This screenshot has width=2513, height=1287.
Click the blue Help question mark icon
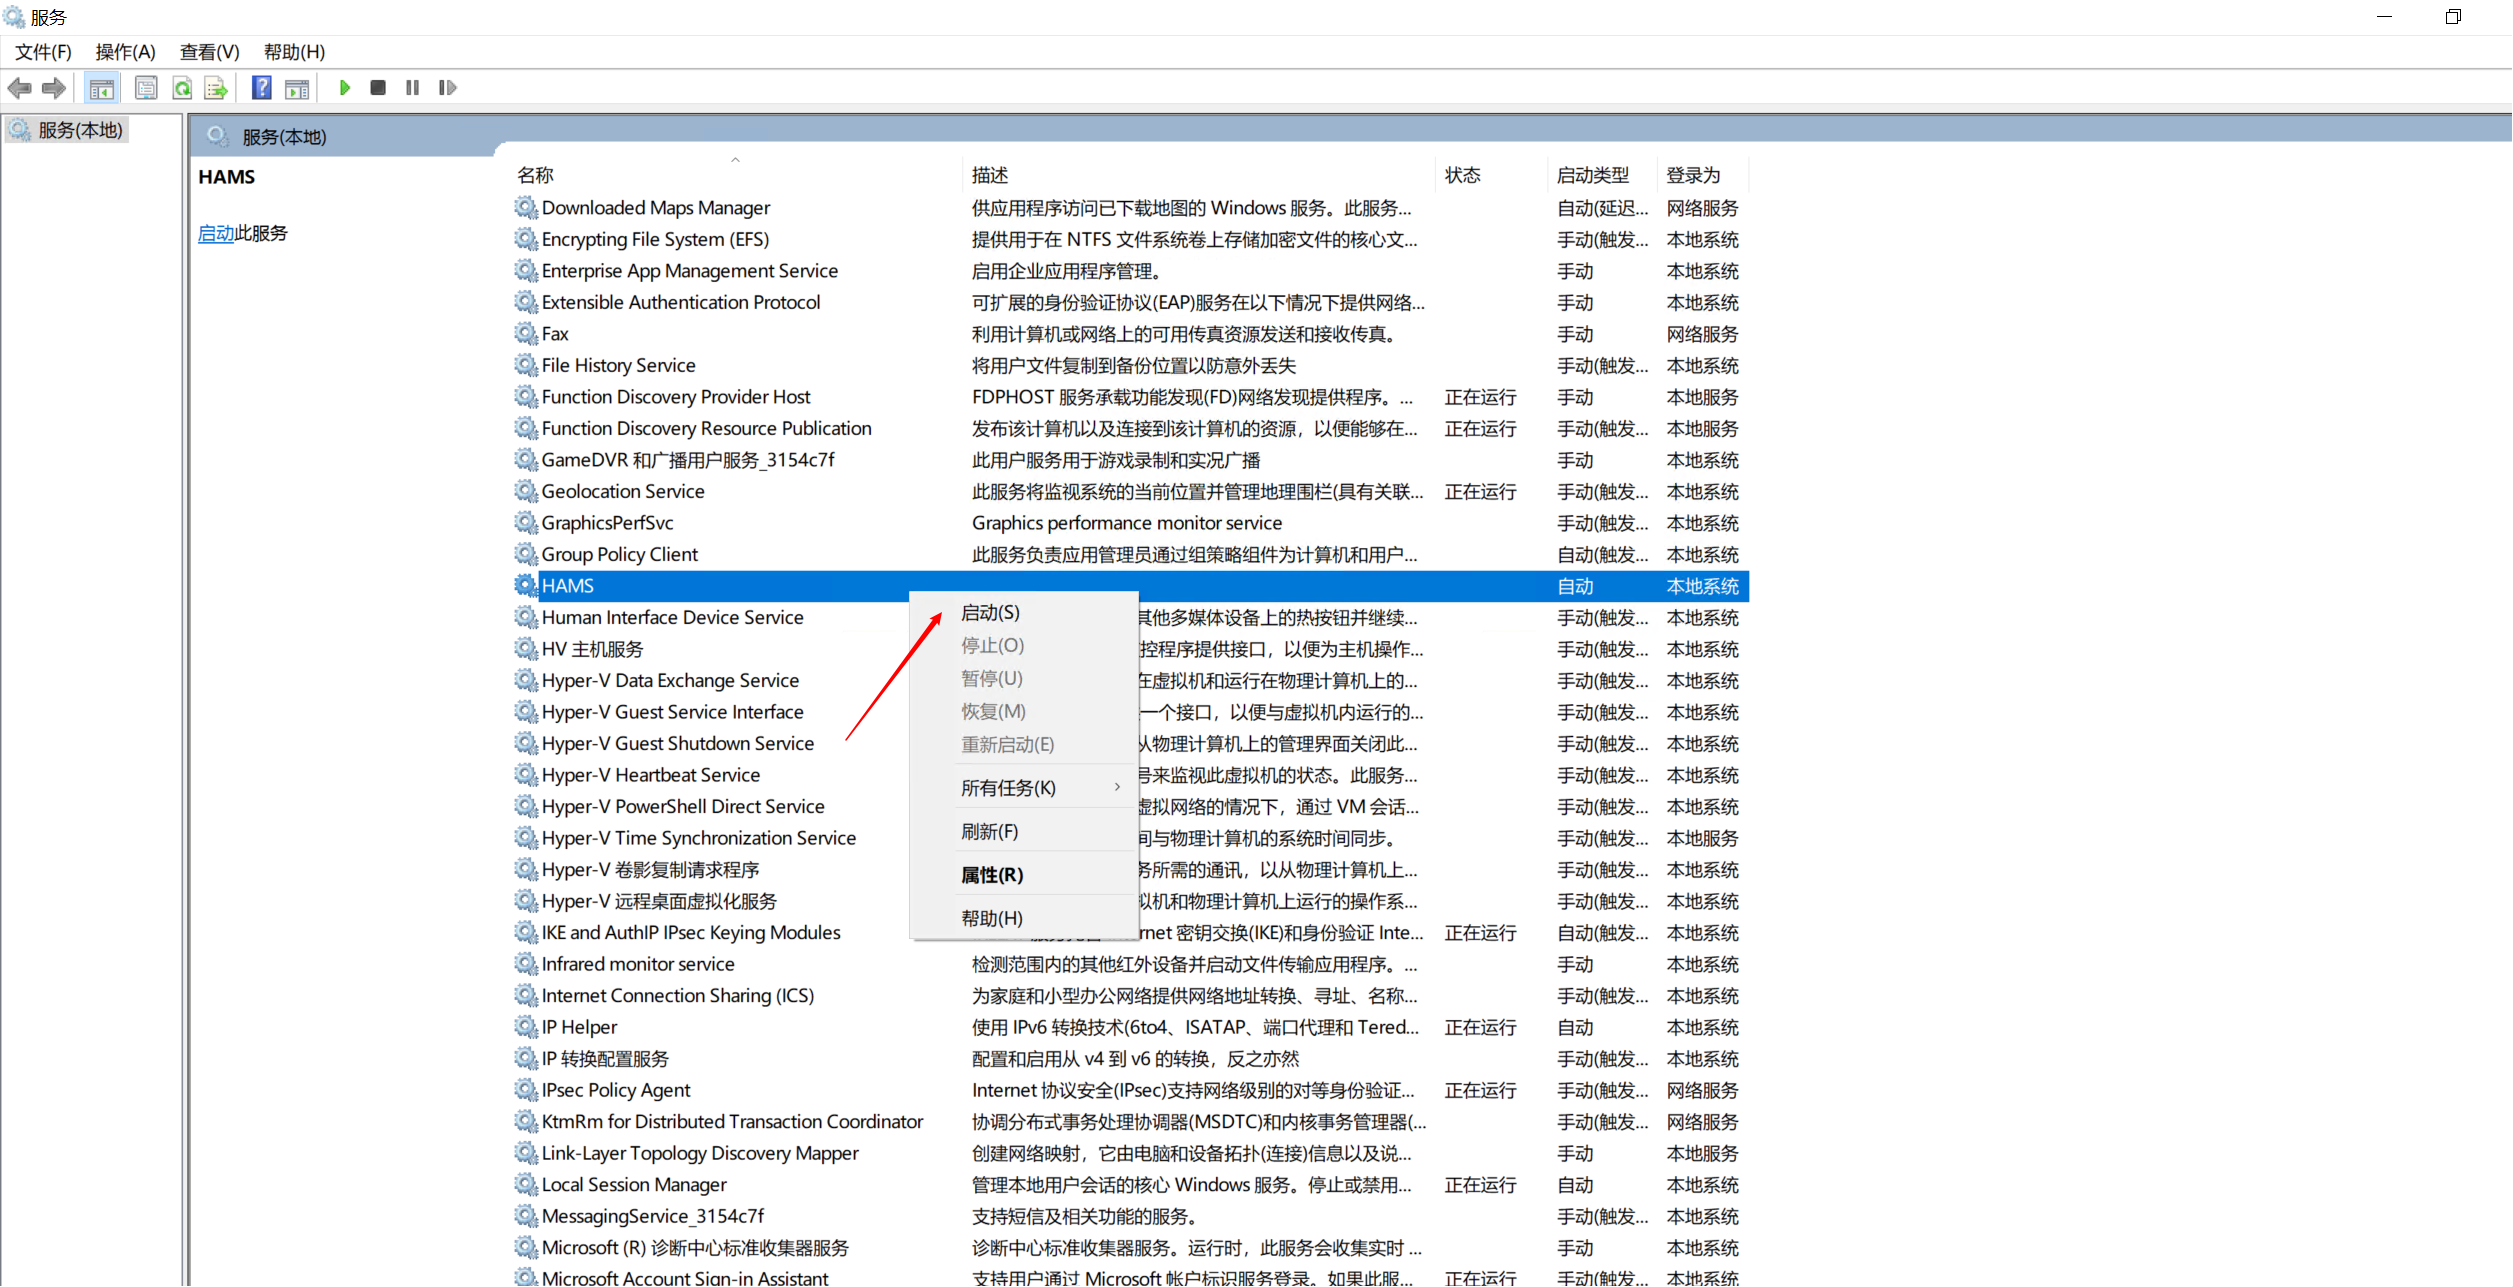point(261,88)
